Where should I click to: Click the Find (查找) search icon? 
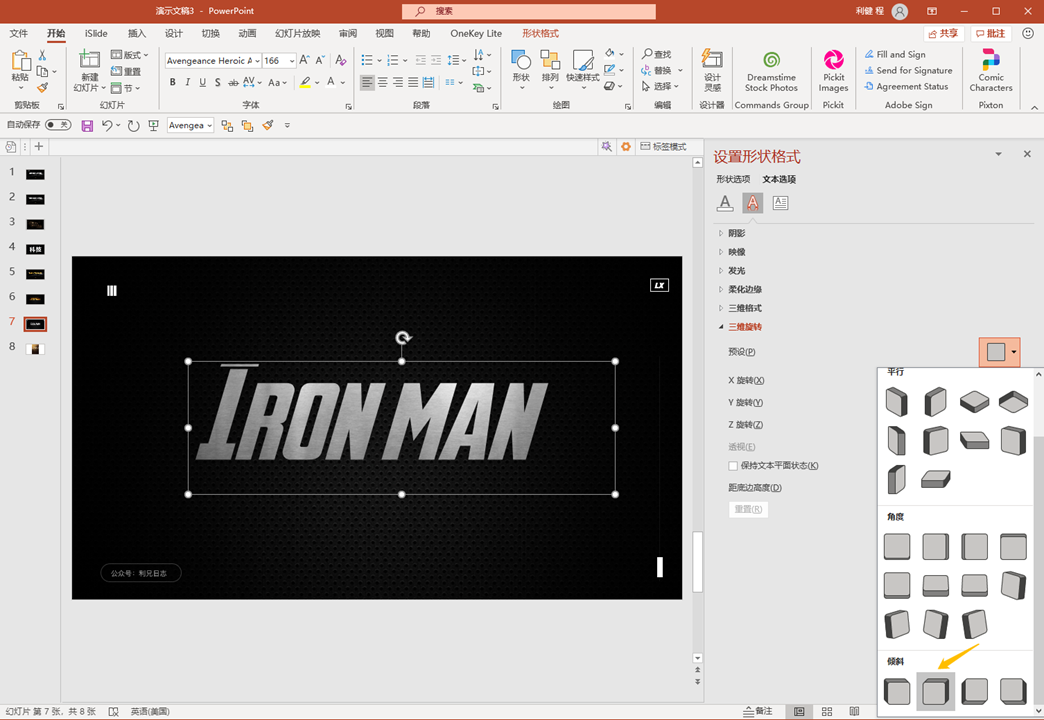coord(647,54)
